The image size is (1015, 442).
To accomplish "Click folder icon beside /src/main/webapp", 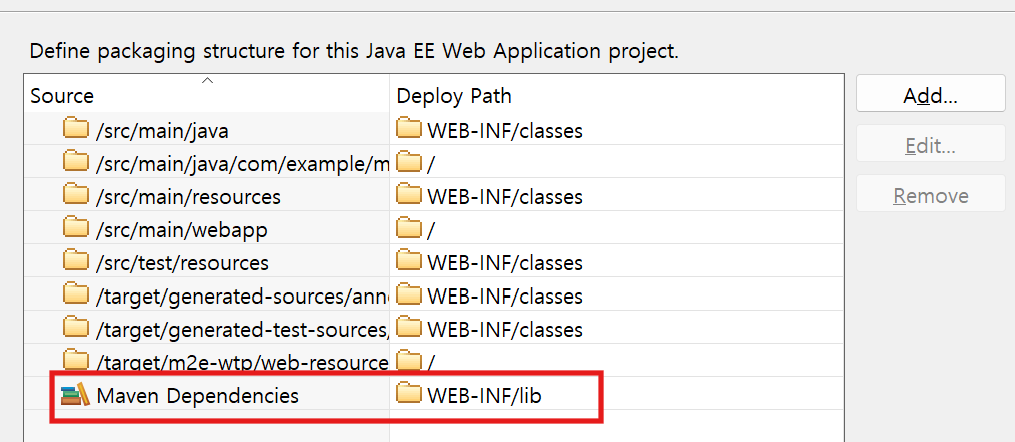I will tap(76, 229).
